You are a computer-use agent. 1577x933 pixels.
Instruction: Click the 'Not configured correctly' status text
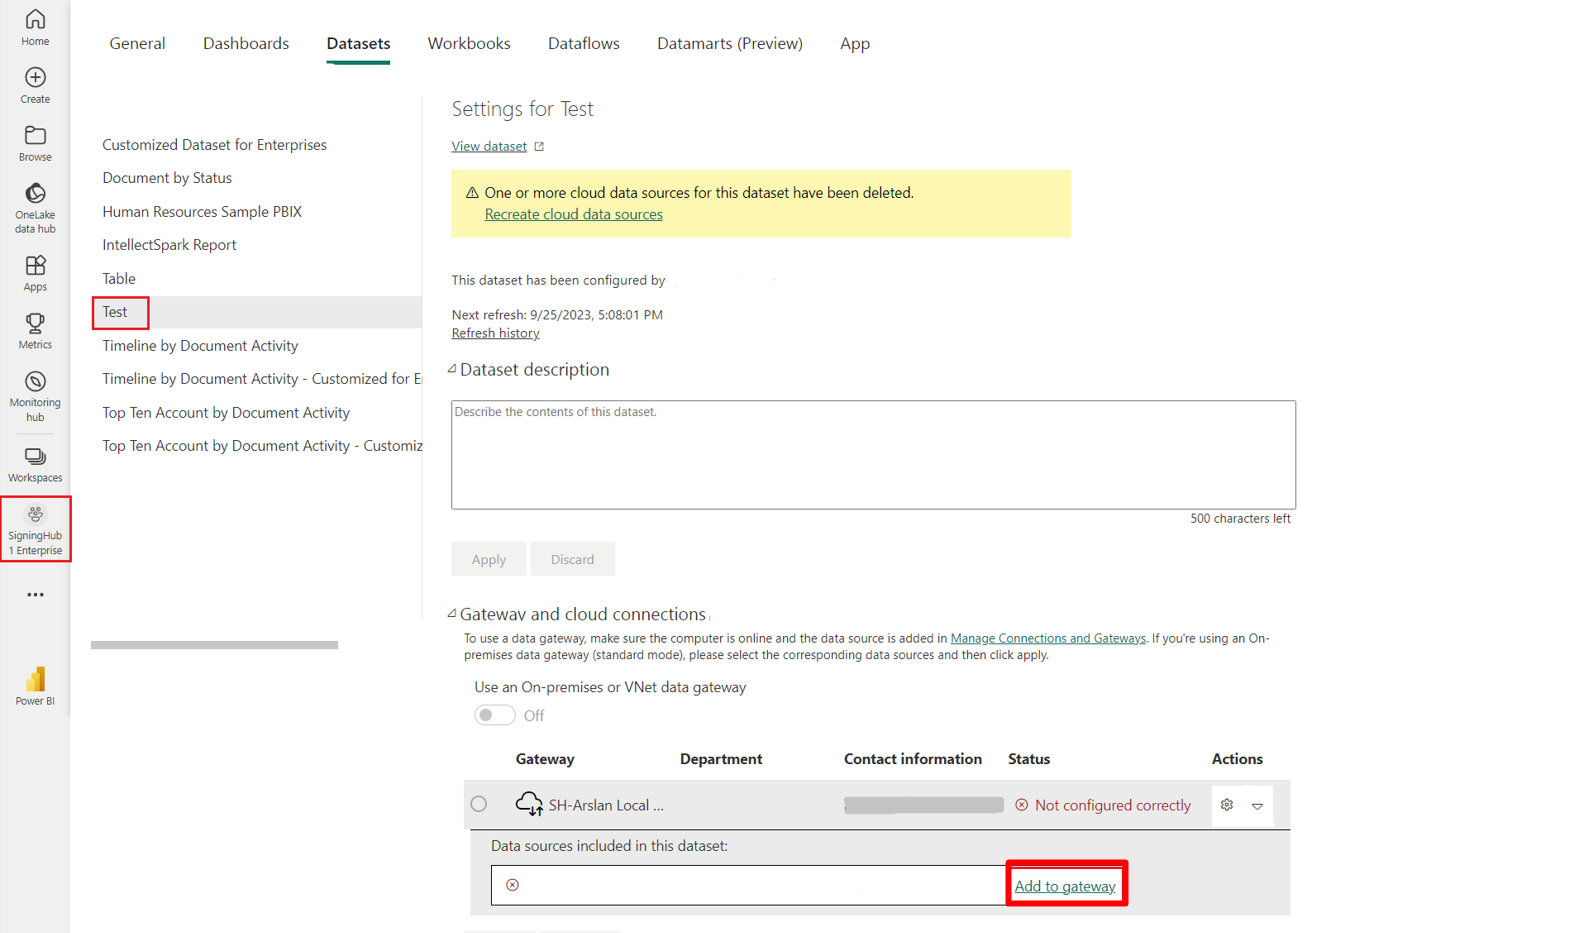(1113, 805)
